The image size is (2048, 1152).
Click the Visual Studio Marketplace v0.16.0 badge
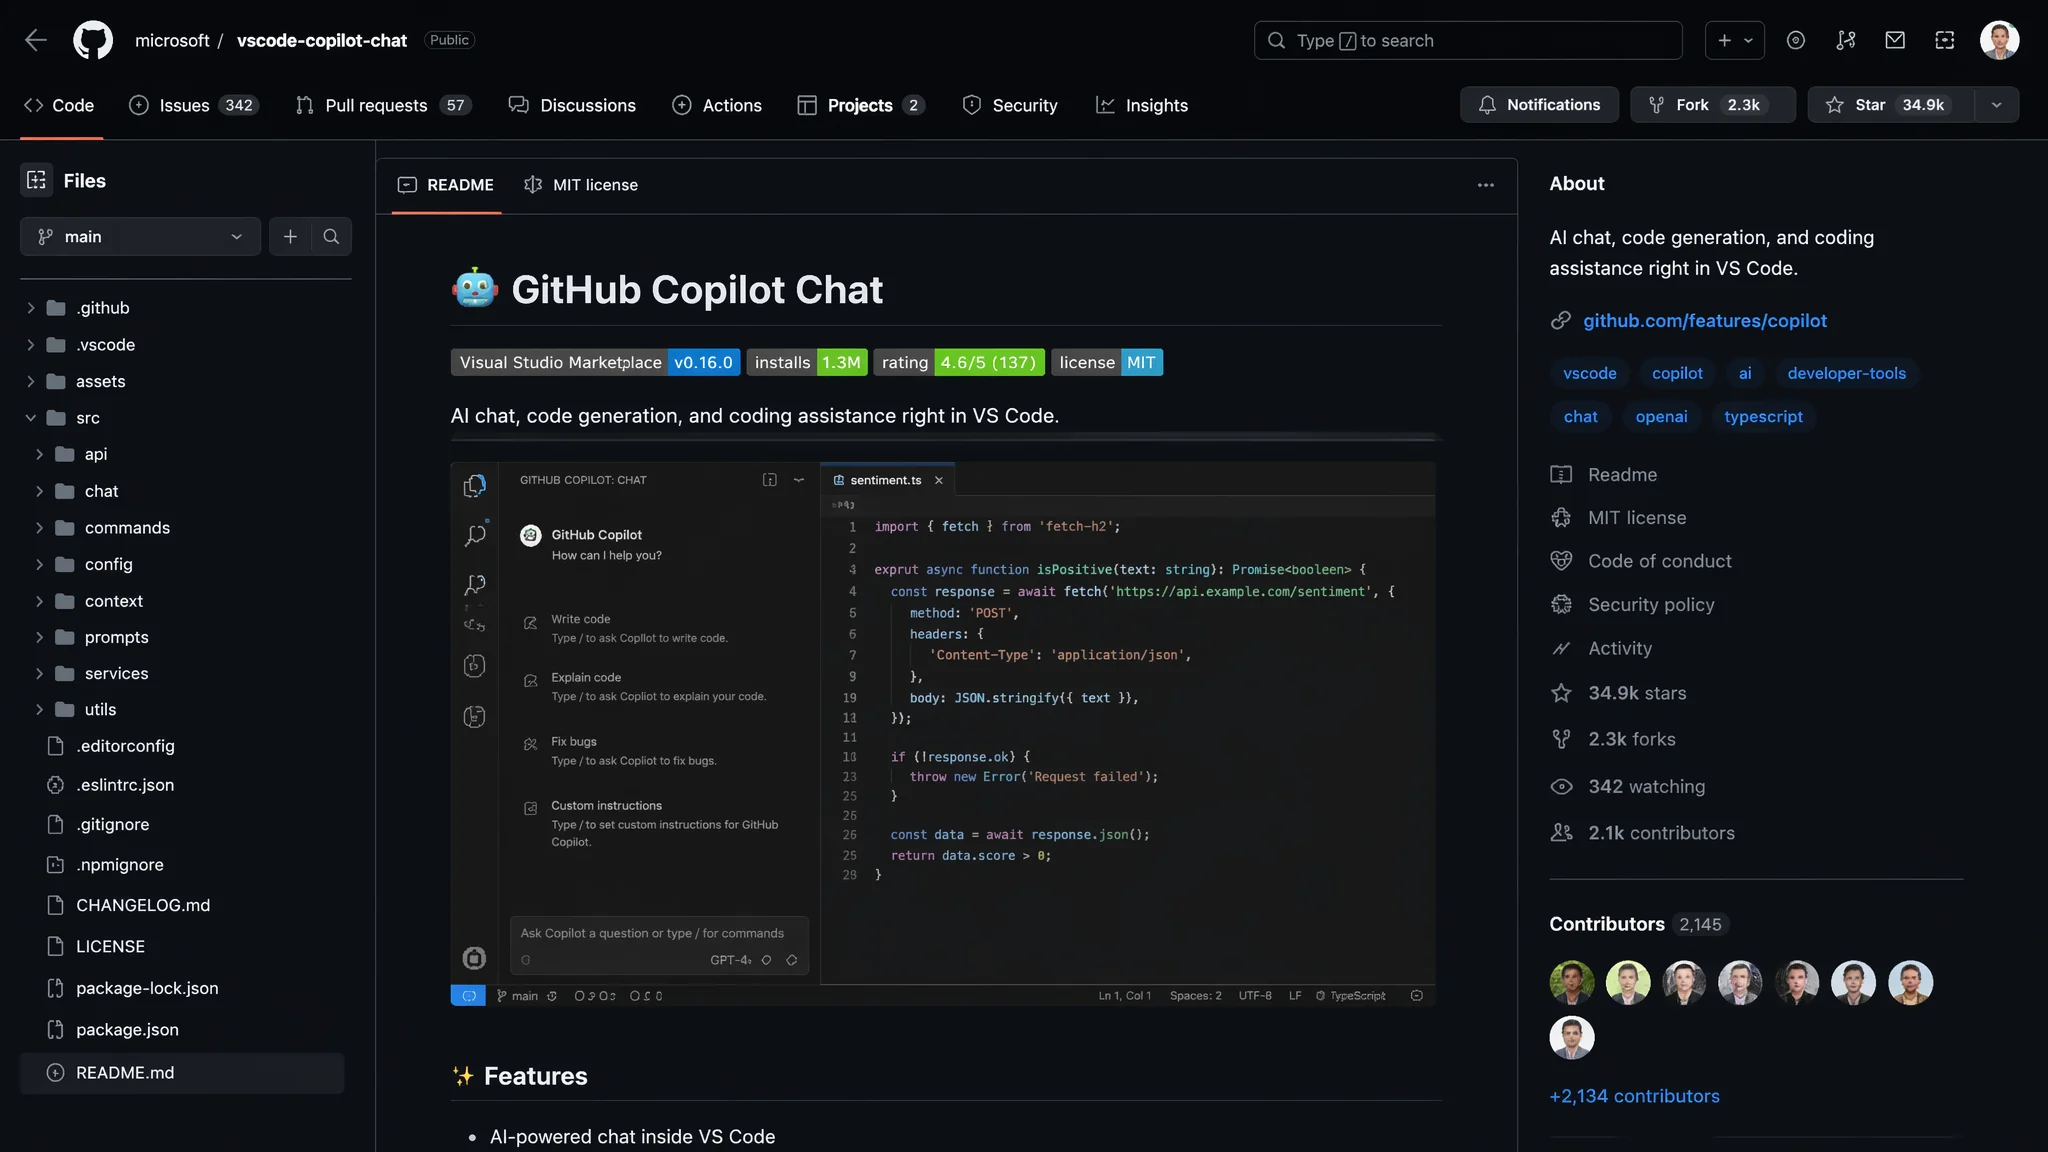pos(596,362)
